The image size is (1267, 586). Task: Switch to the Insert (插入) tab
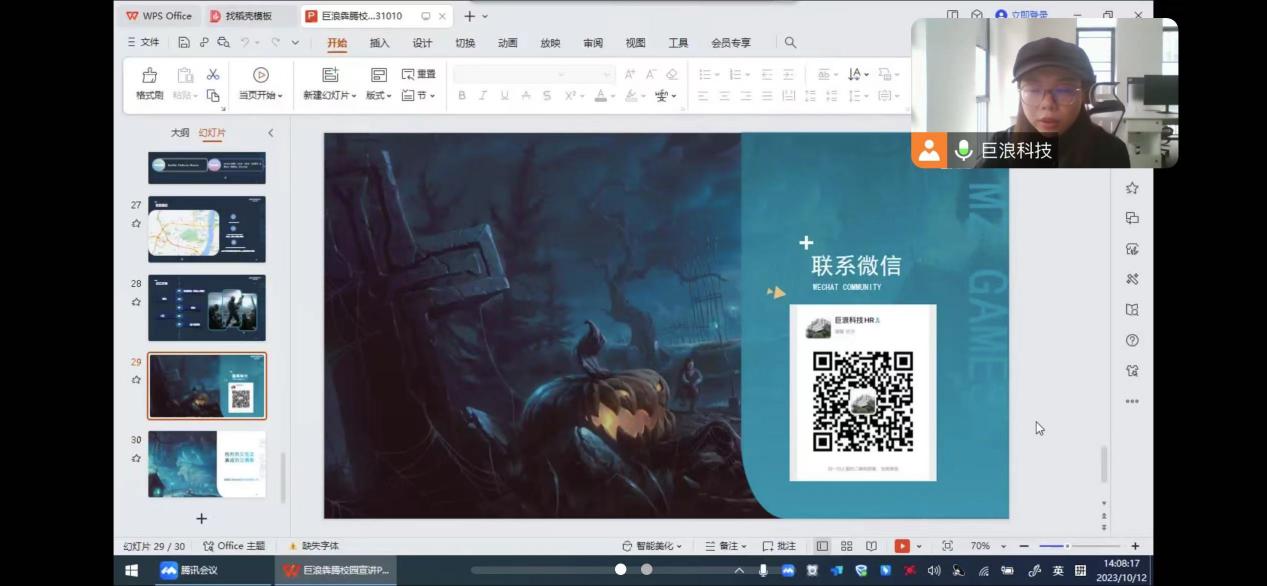point(379,43)
